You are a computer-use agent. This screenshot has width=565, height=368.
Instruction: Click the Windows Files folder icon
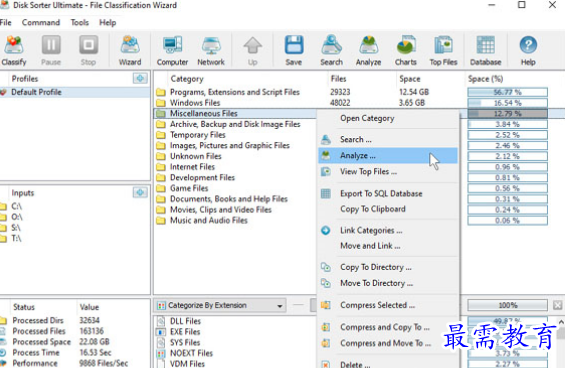click(161, 103)
